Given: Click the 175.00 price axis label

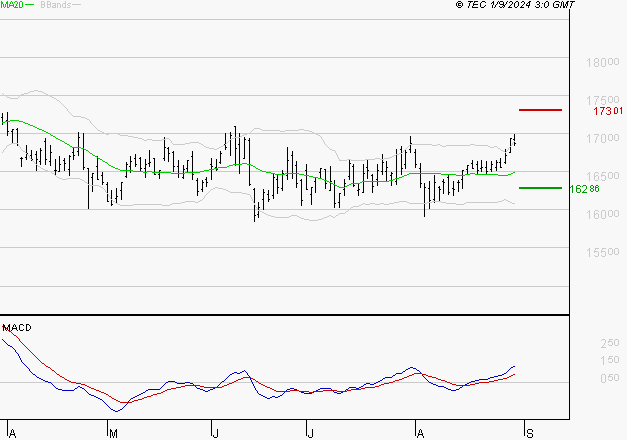Looking at the screenshot, I should 603,100.
